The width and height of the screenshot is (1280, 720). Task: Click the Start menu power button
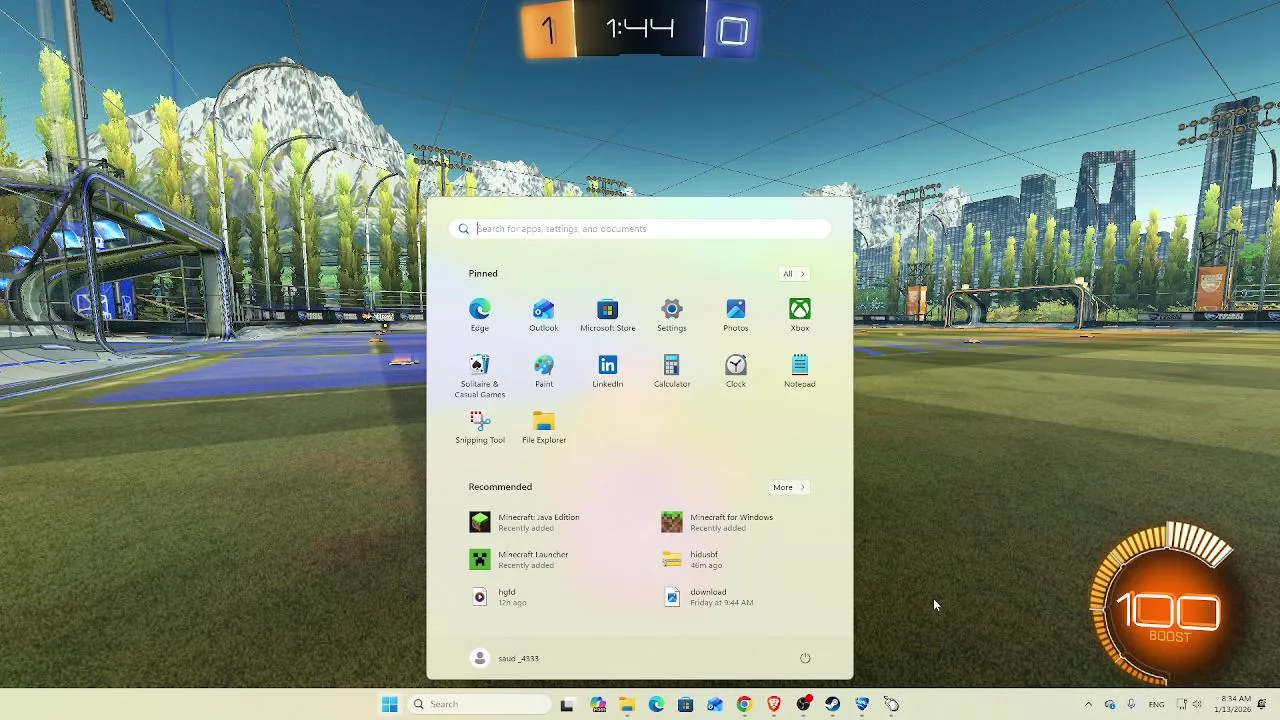pyautogui.click(x=805, y=658)
